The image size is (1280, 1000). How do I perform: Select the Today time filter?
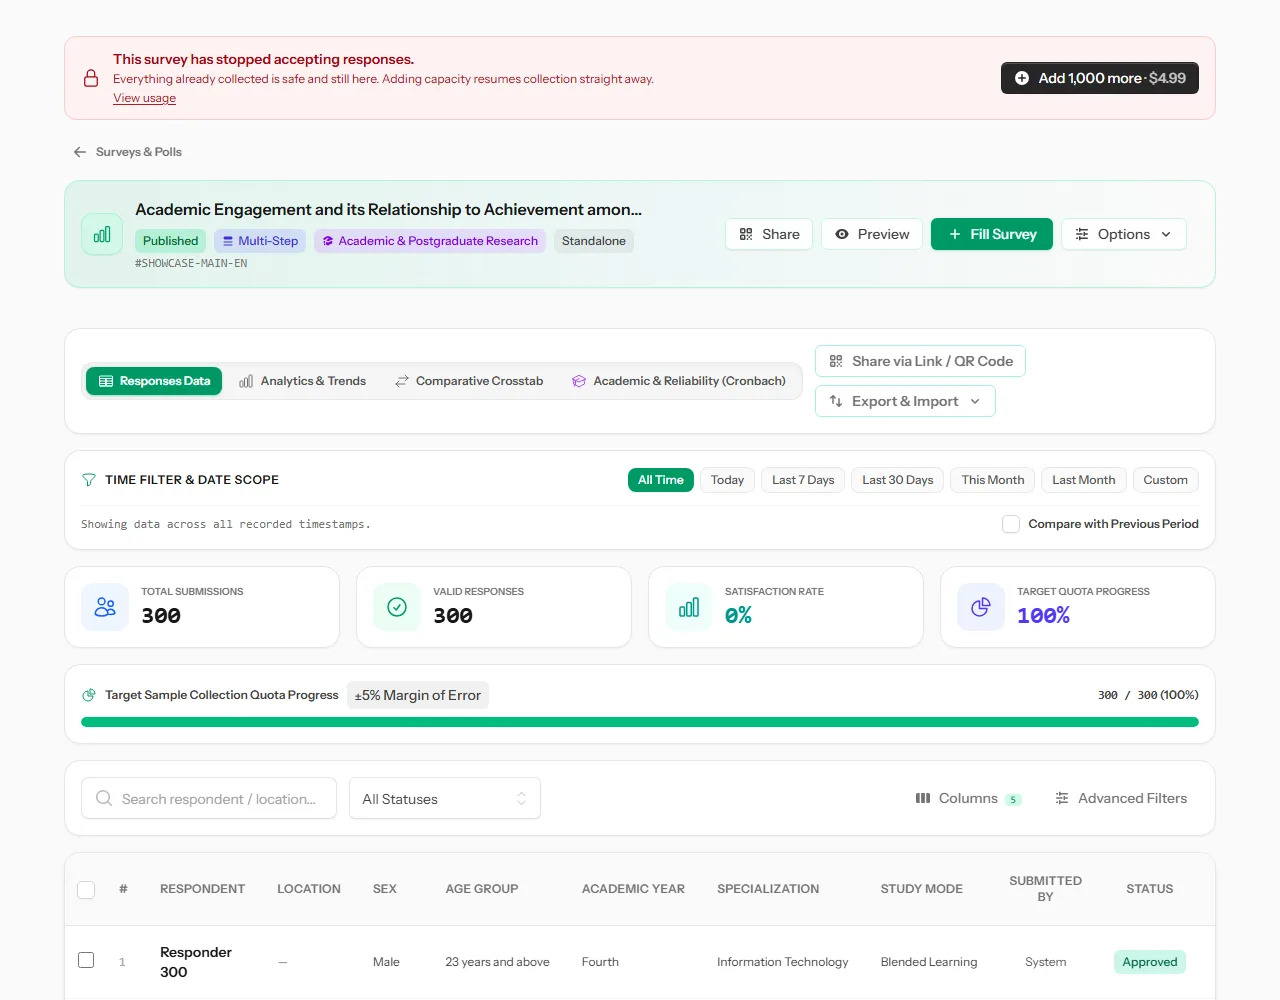(727, 480)
